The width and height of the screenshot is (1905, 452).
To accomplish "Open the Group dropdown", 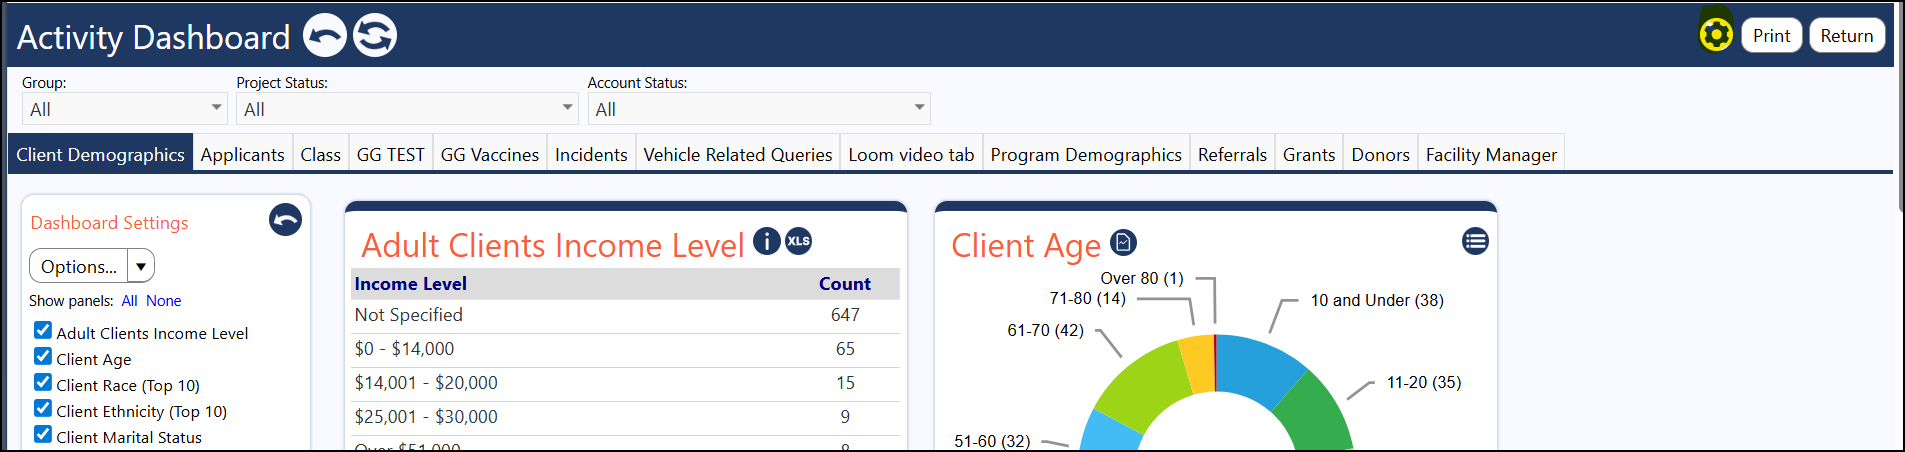I will (x=125, y=108).
